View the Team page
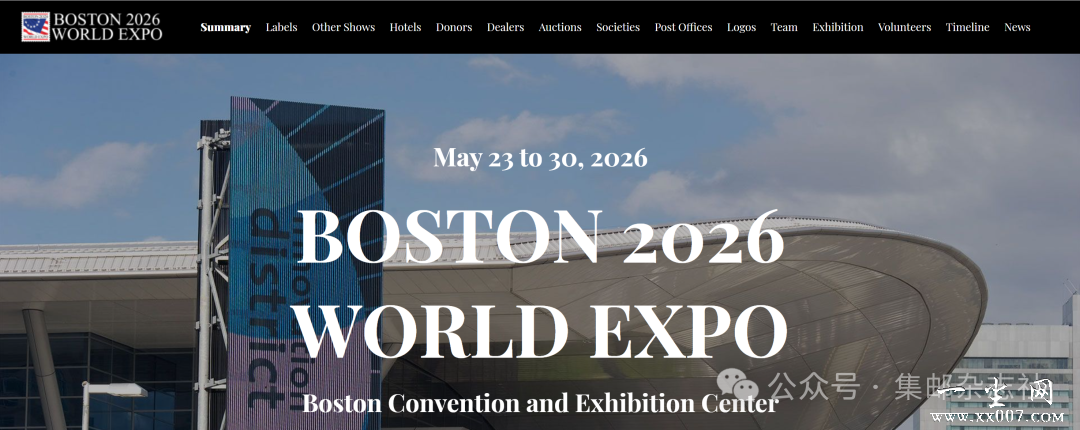1080x430 pixels. pyautogui.click(x=784, y=27)
